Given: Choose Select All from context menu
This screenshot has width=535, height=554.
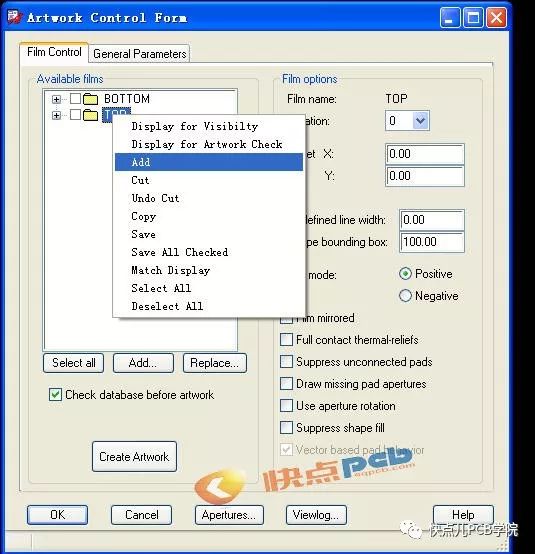Looking at the screenshot, I should coord(209,288).
